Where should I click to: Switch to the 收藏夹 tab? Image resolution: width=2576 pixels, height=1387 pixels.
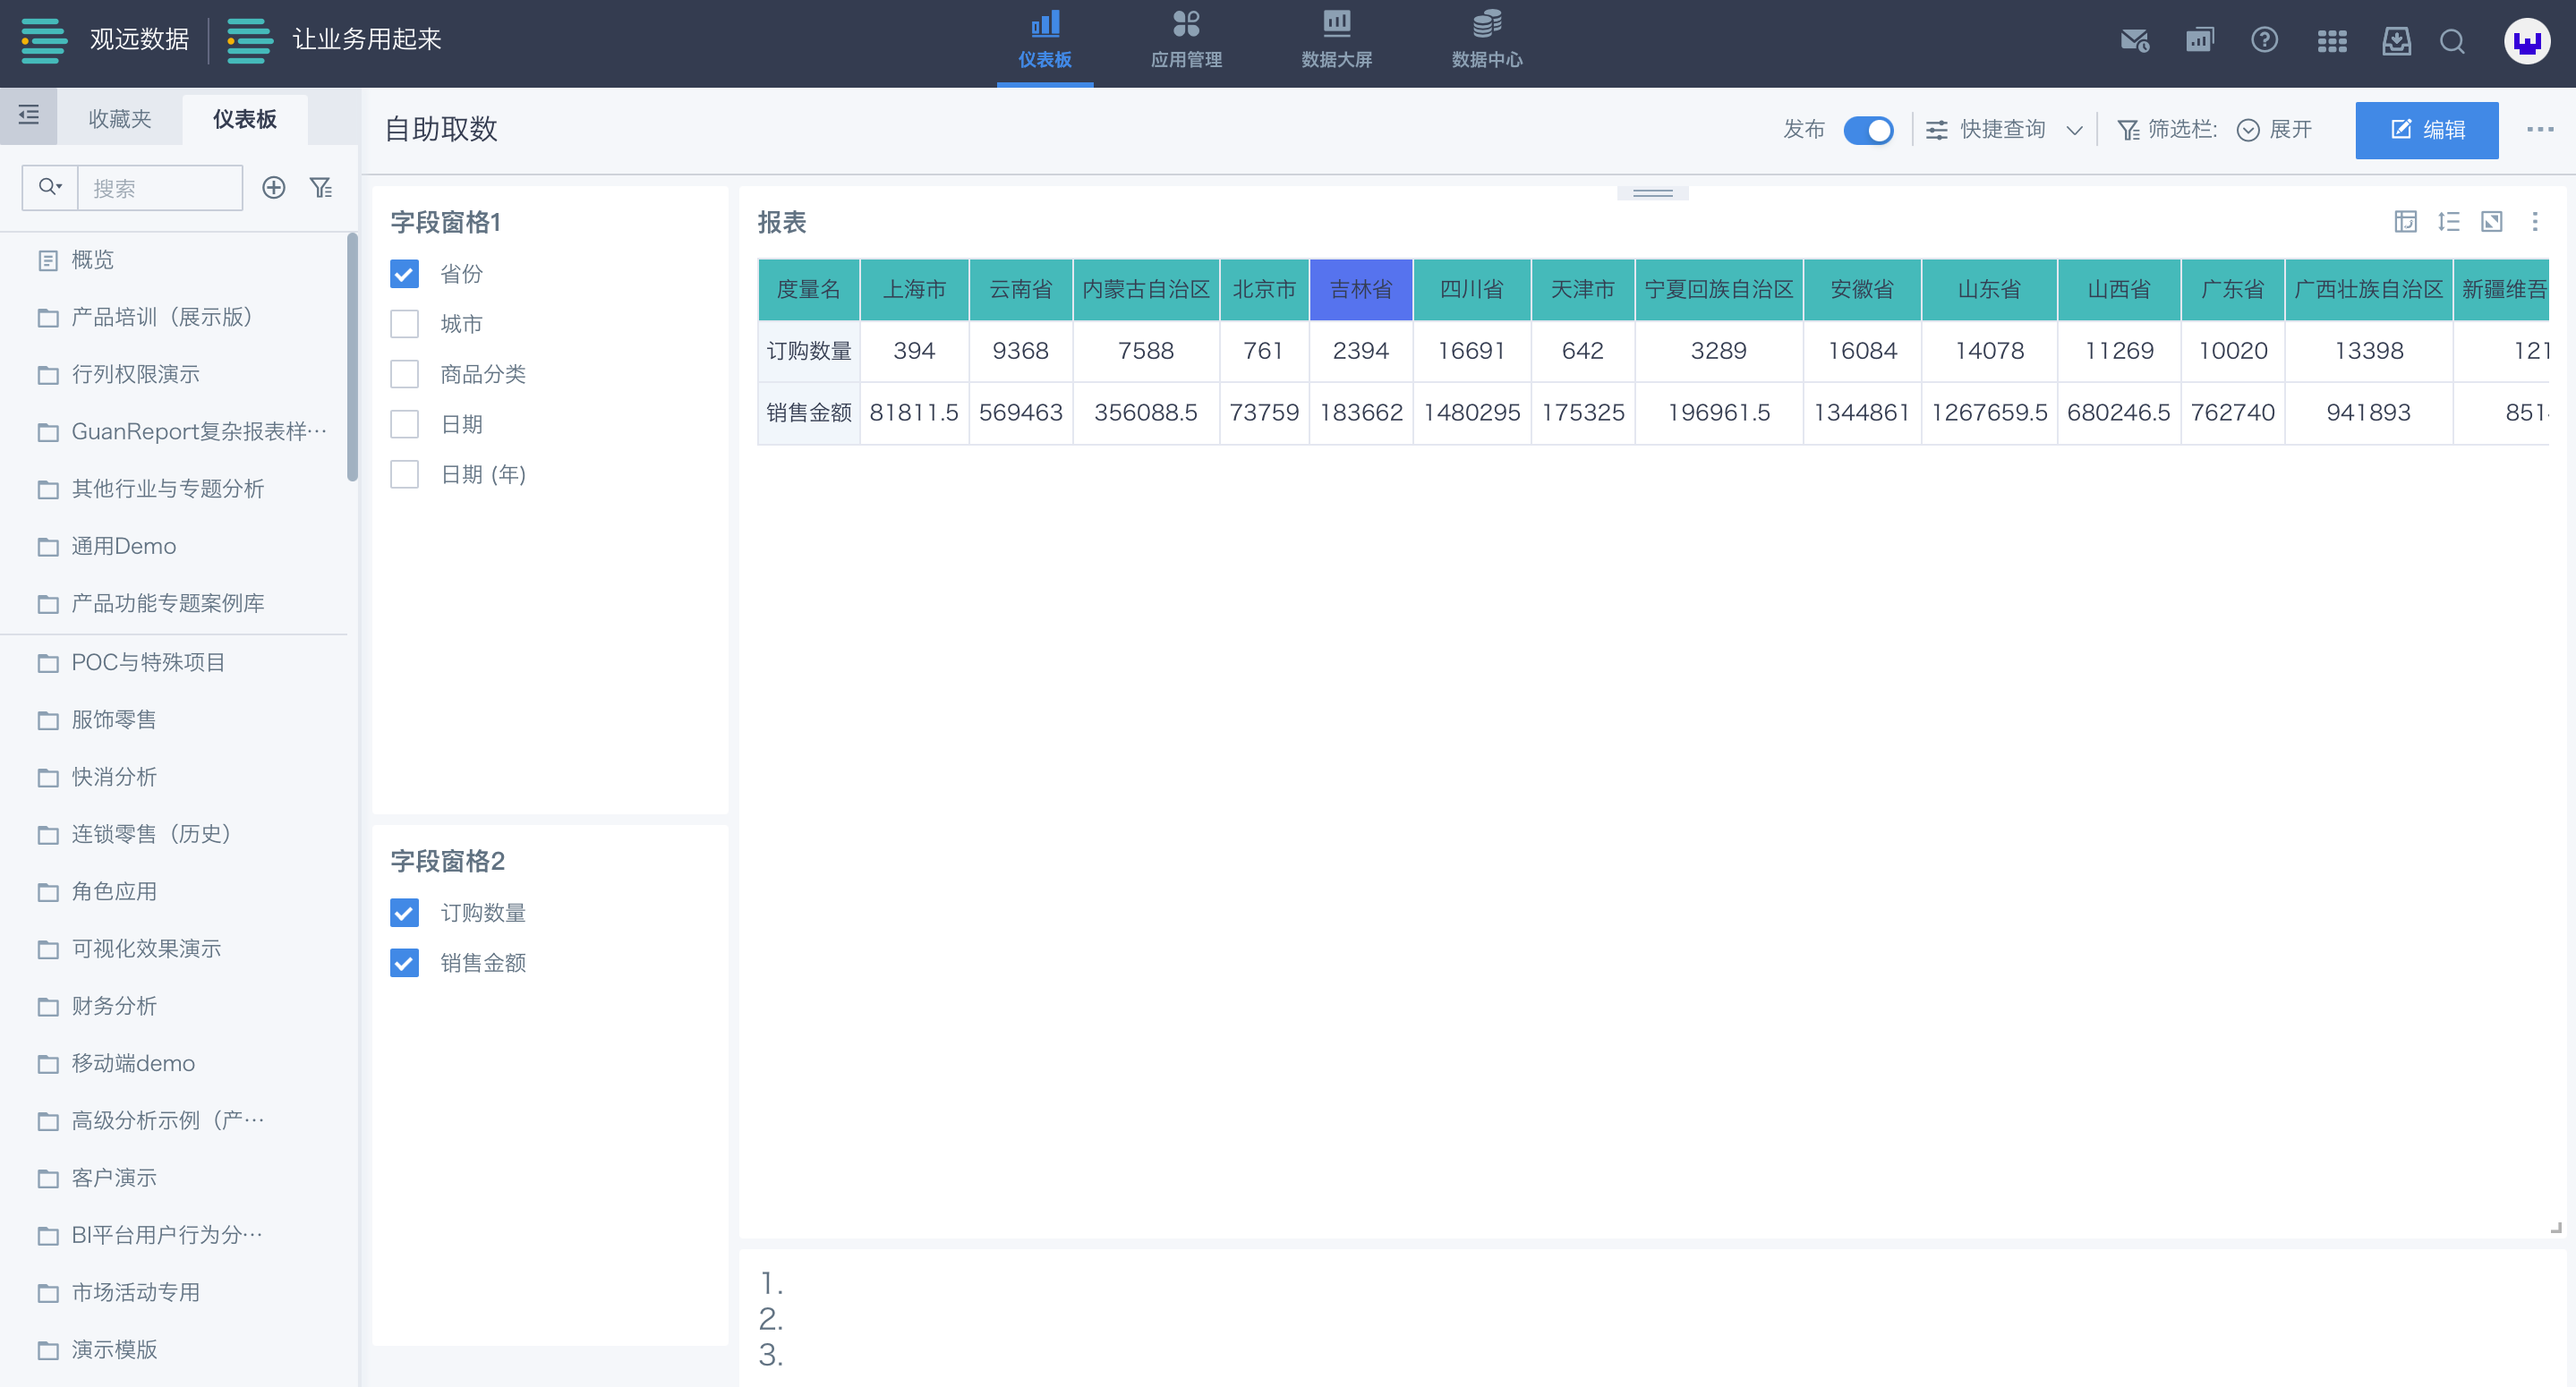pos(120,119)
